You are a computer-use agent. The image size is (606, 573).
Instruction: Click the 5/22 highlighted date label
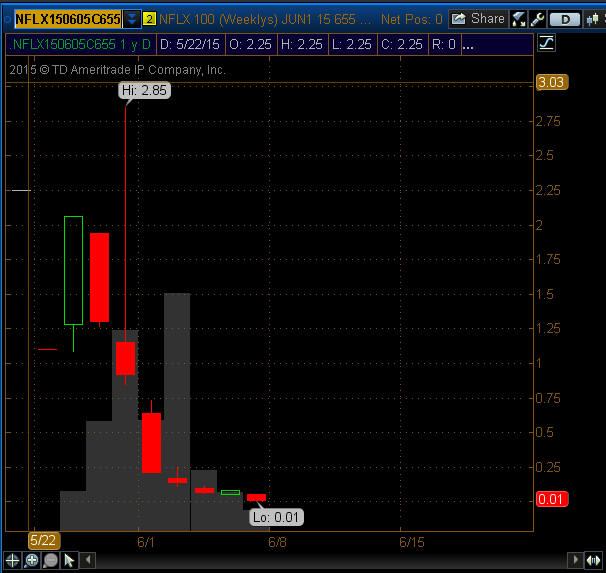pos(43,540)
